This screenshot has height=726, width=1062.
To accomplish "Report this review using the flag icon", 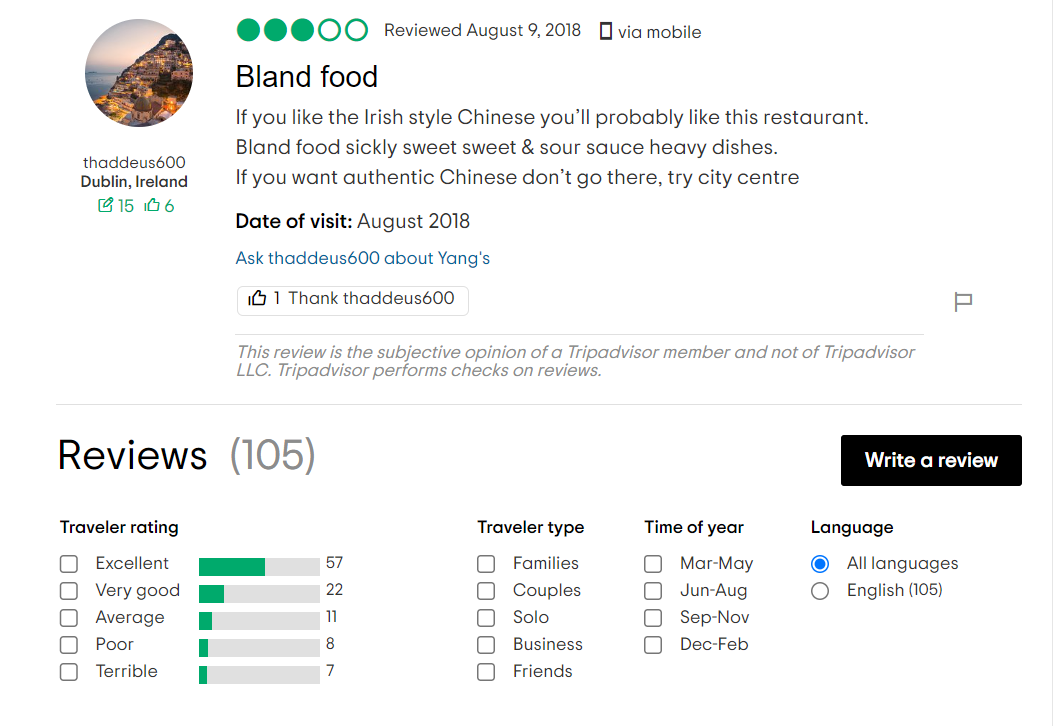I will point(963,300).
